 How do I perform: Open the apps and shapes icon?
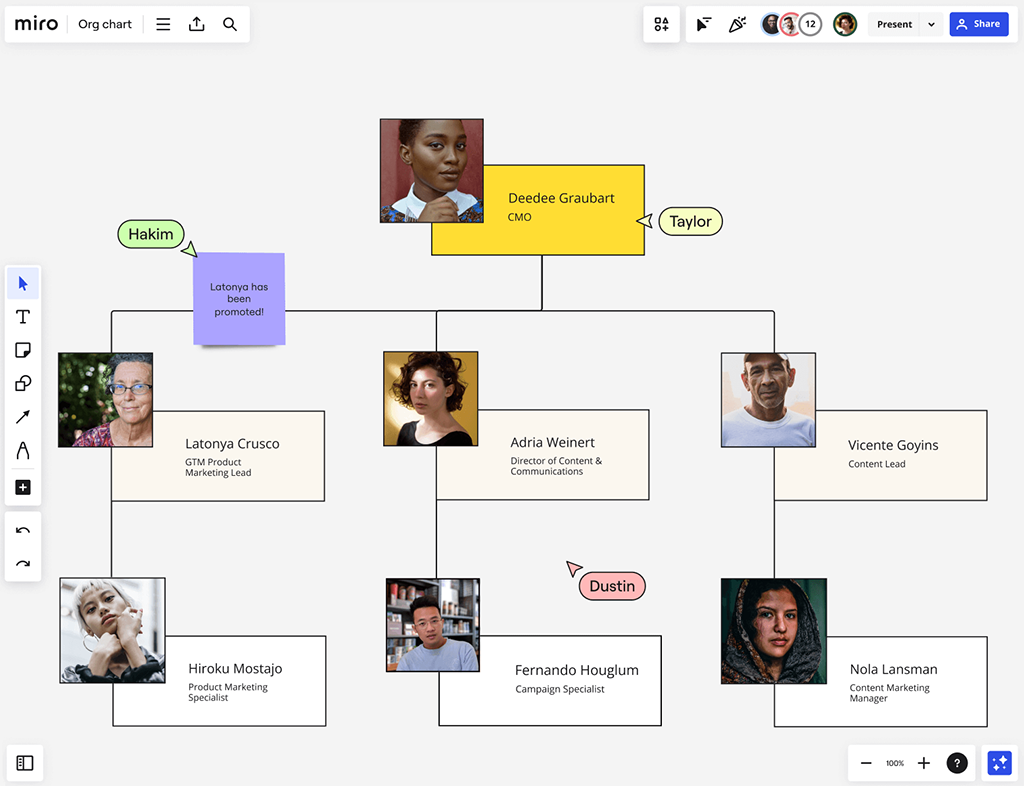click(x=662, y=24)
